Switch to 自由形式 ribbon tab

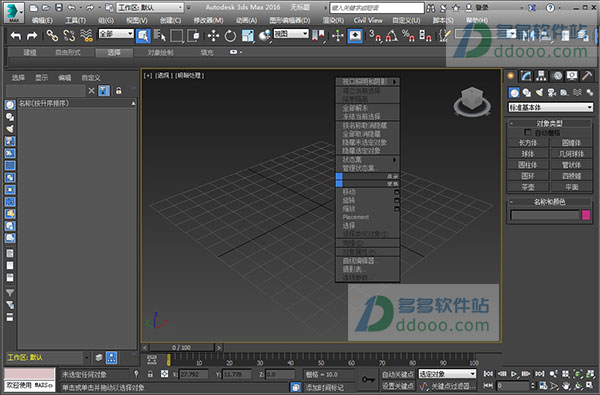click(x=68, y=52)
